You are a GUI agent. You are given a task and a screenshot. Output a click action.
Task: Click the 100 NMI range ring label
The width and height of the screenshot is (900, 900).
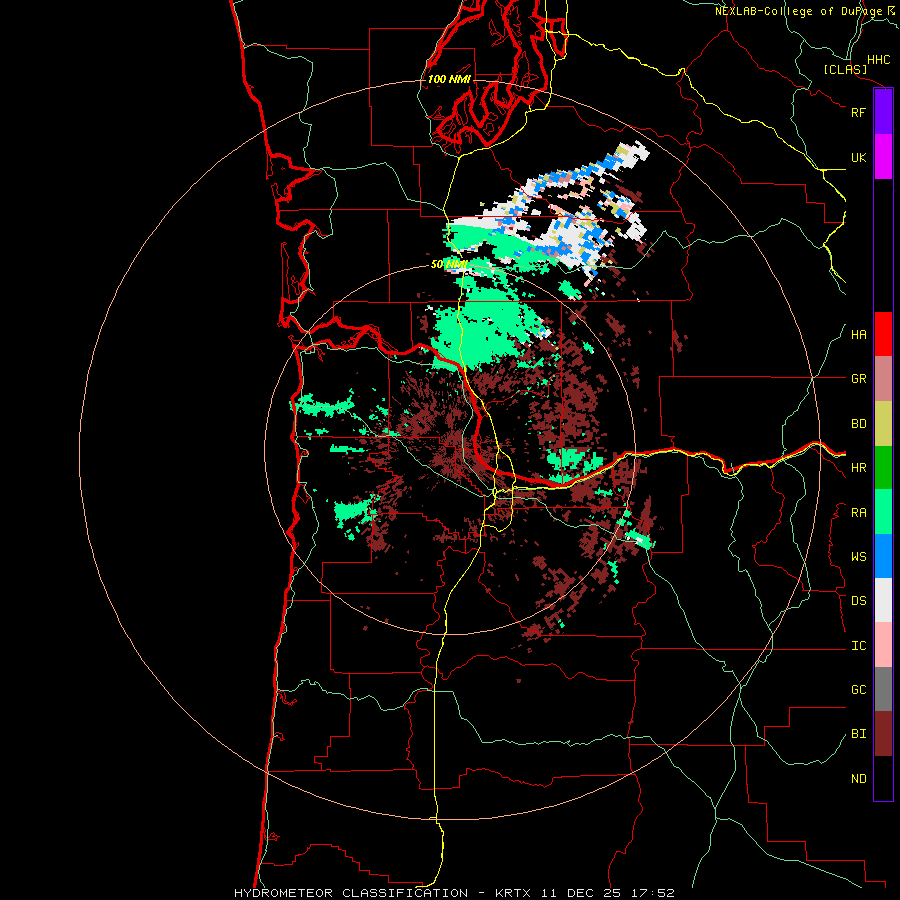[x=449, y=79]
